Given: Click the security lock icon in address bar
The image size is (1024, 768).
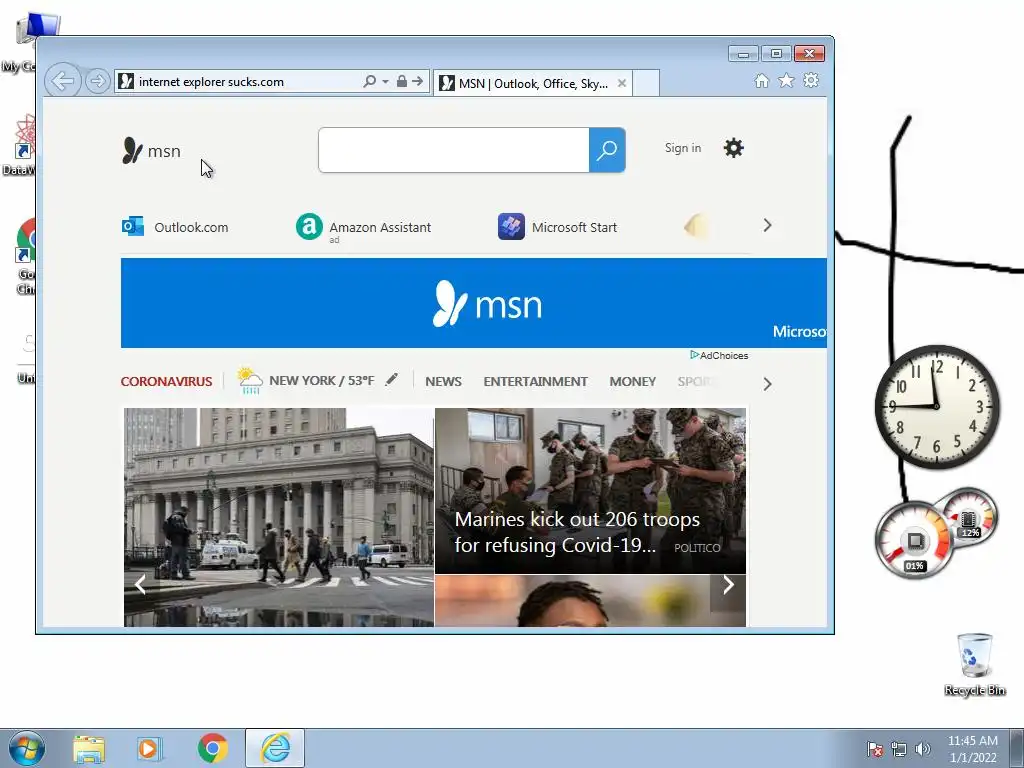Looking at the screenshot, I should coord(402,81).
